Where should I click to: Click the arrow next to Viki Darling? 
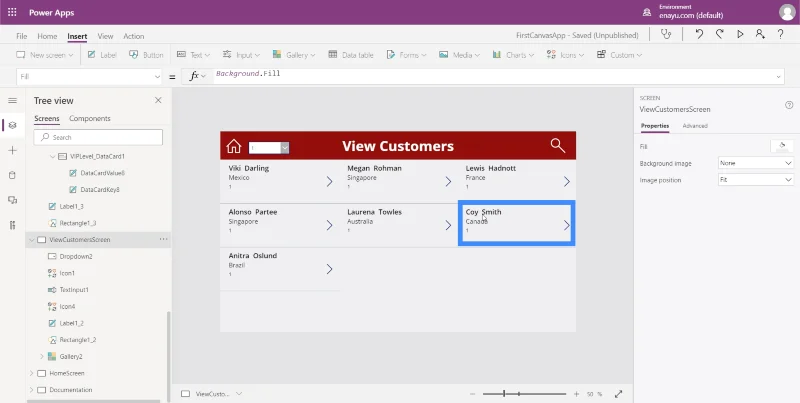point(330,181)
